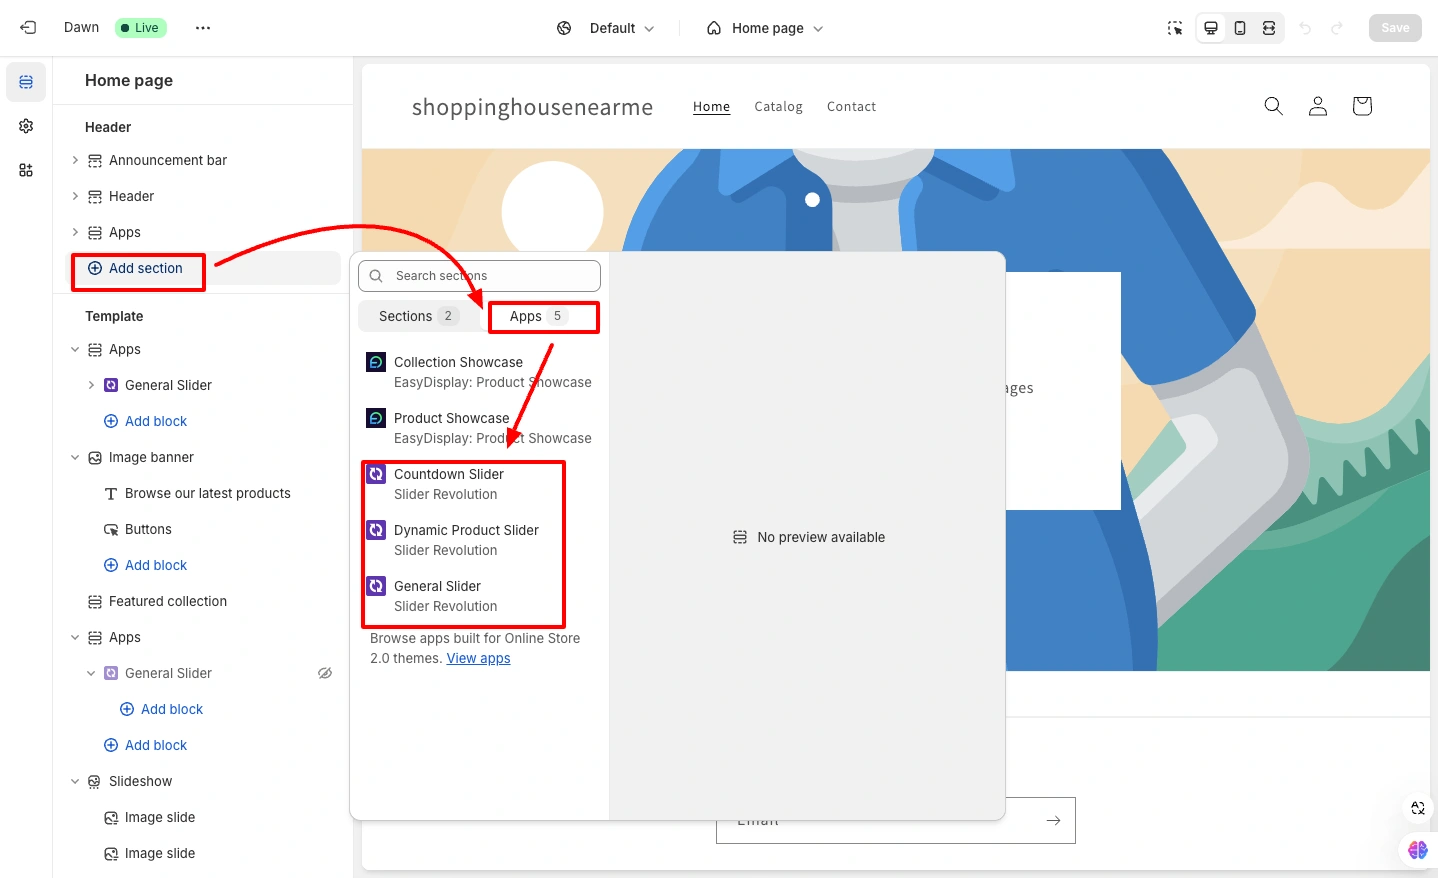Click the Slideshow section icon

point(95,782)
